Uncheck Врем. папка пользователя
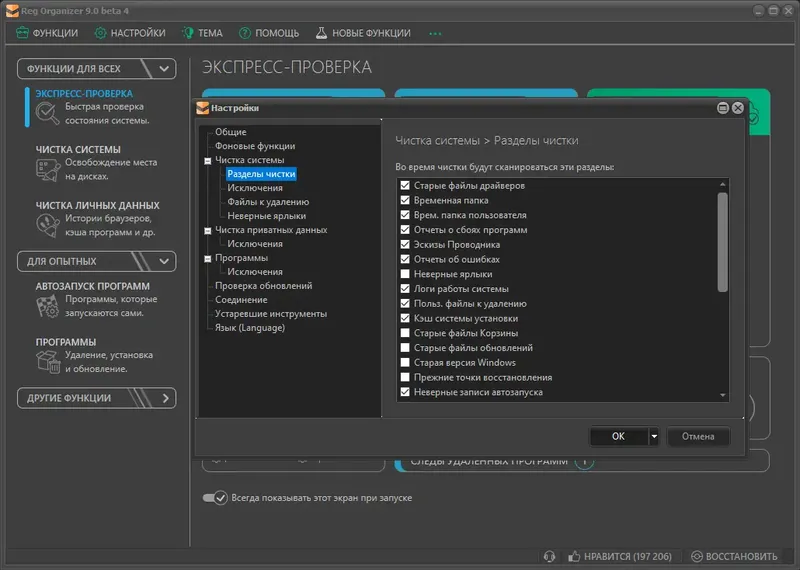Screen dimensions: 800x570 [405, 215]
